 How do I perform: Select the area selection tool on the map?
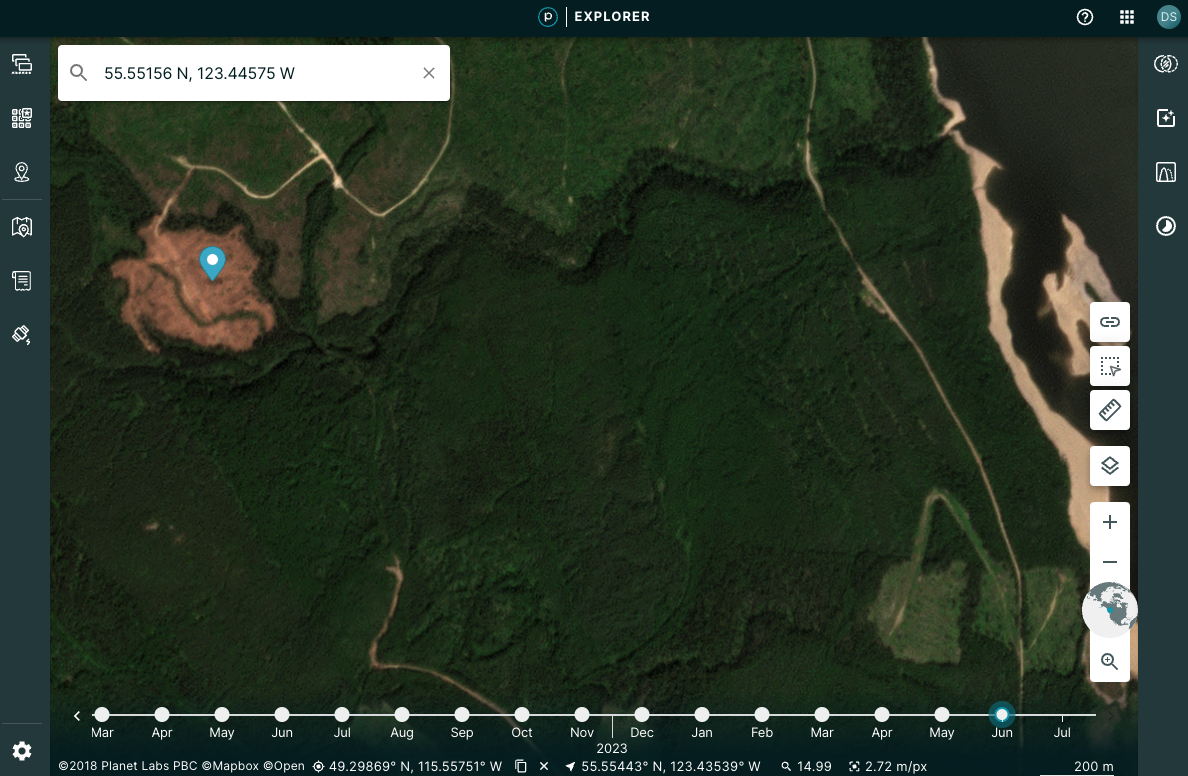(x=1110, y=366)
